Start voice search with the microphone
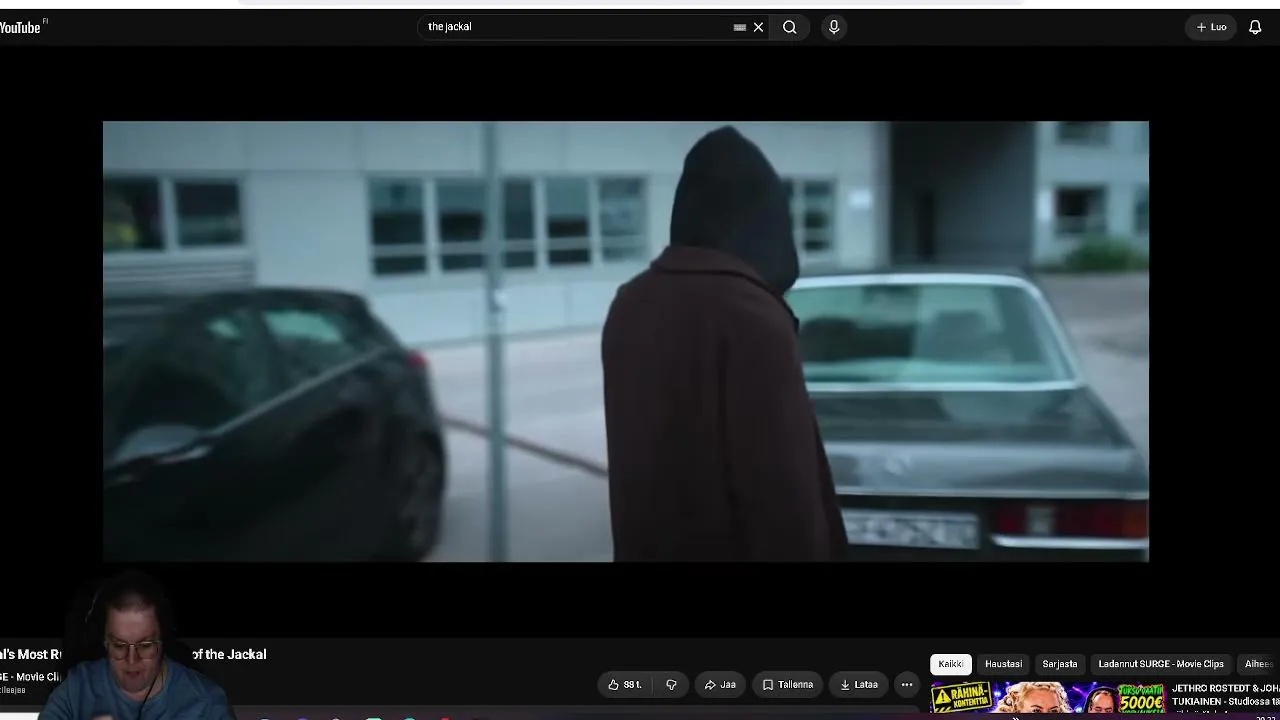This screenshot has height=720, width=1280. tap(834, 27)
